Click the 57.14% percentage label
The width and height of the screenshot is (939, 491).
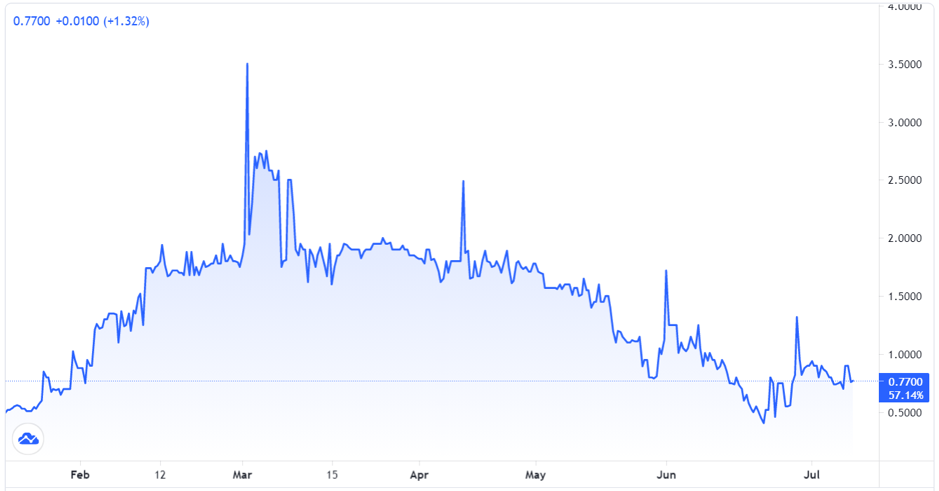(x=905, y=395)
